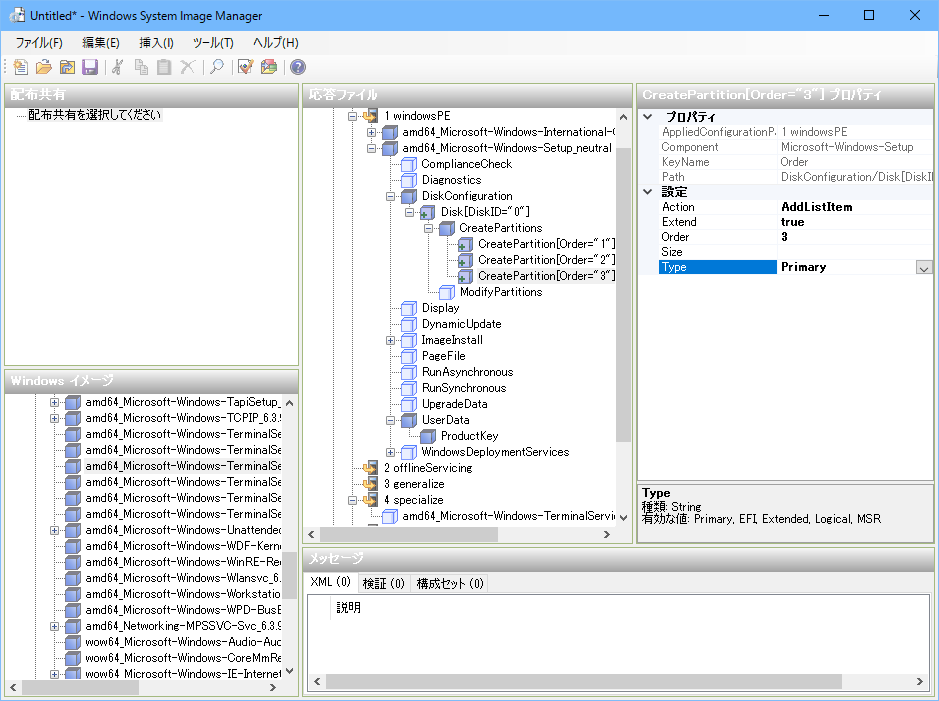The image size is (939, 701).
Task: Click the open answer file folder icon
Action: pos(44,67)
